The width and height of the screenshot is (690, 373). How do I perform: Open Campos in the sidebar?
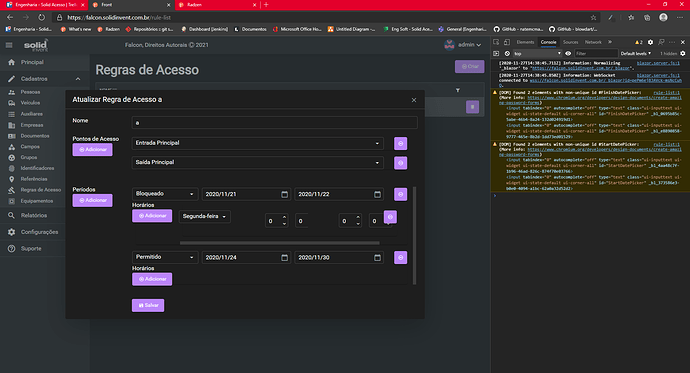tap(30, 146)
